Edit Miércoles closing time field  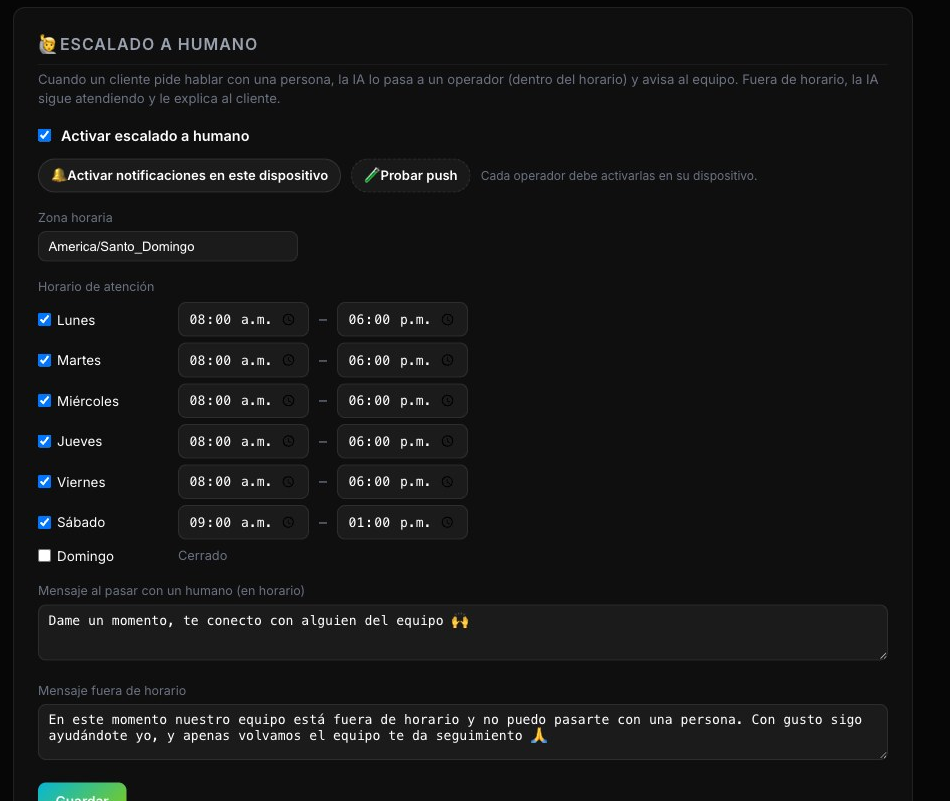[x=402, y=400]
